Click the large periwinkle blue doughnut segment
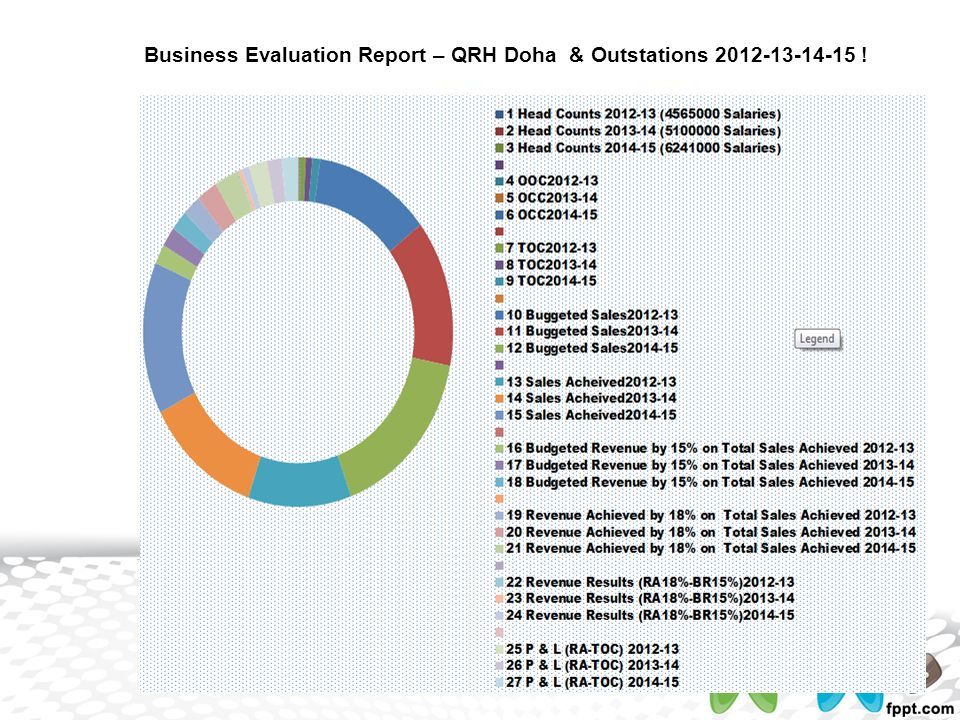Screen dimensions: 960x720 [x=167, y=339]
